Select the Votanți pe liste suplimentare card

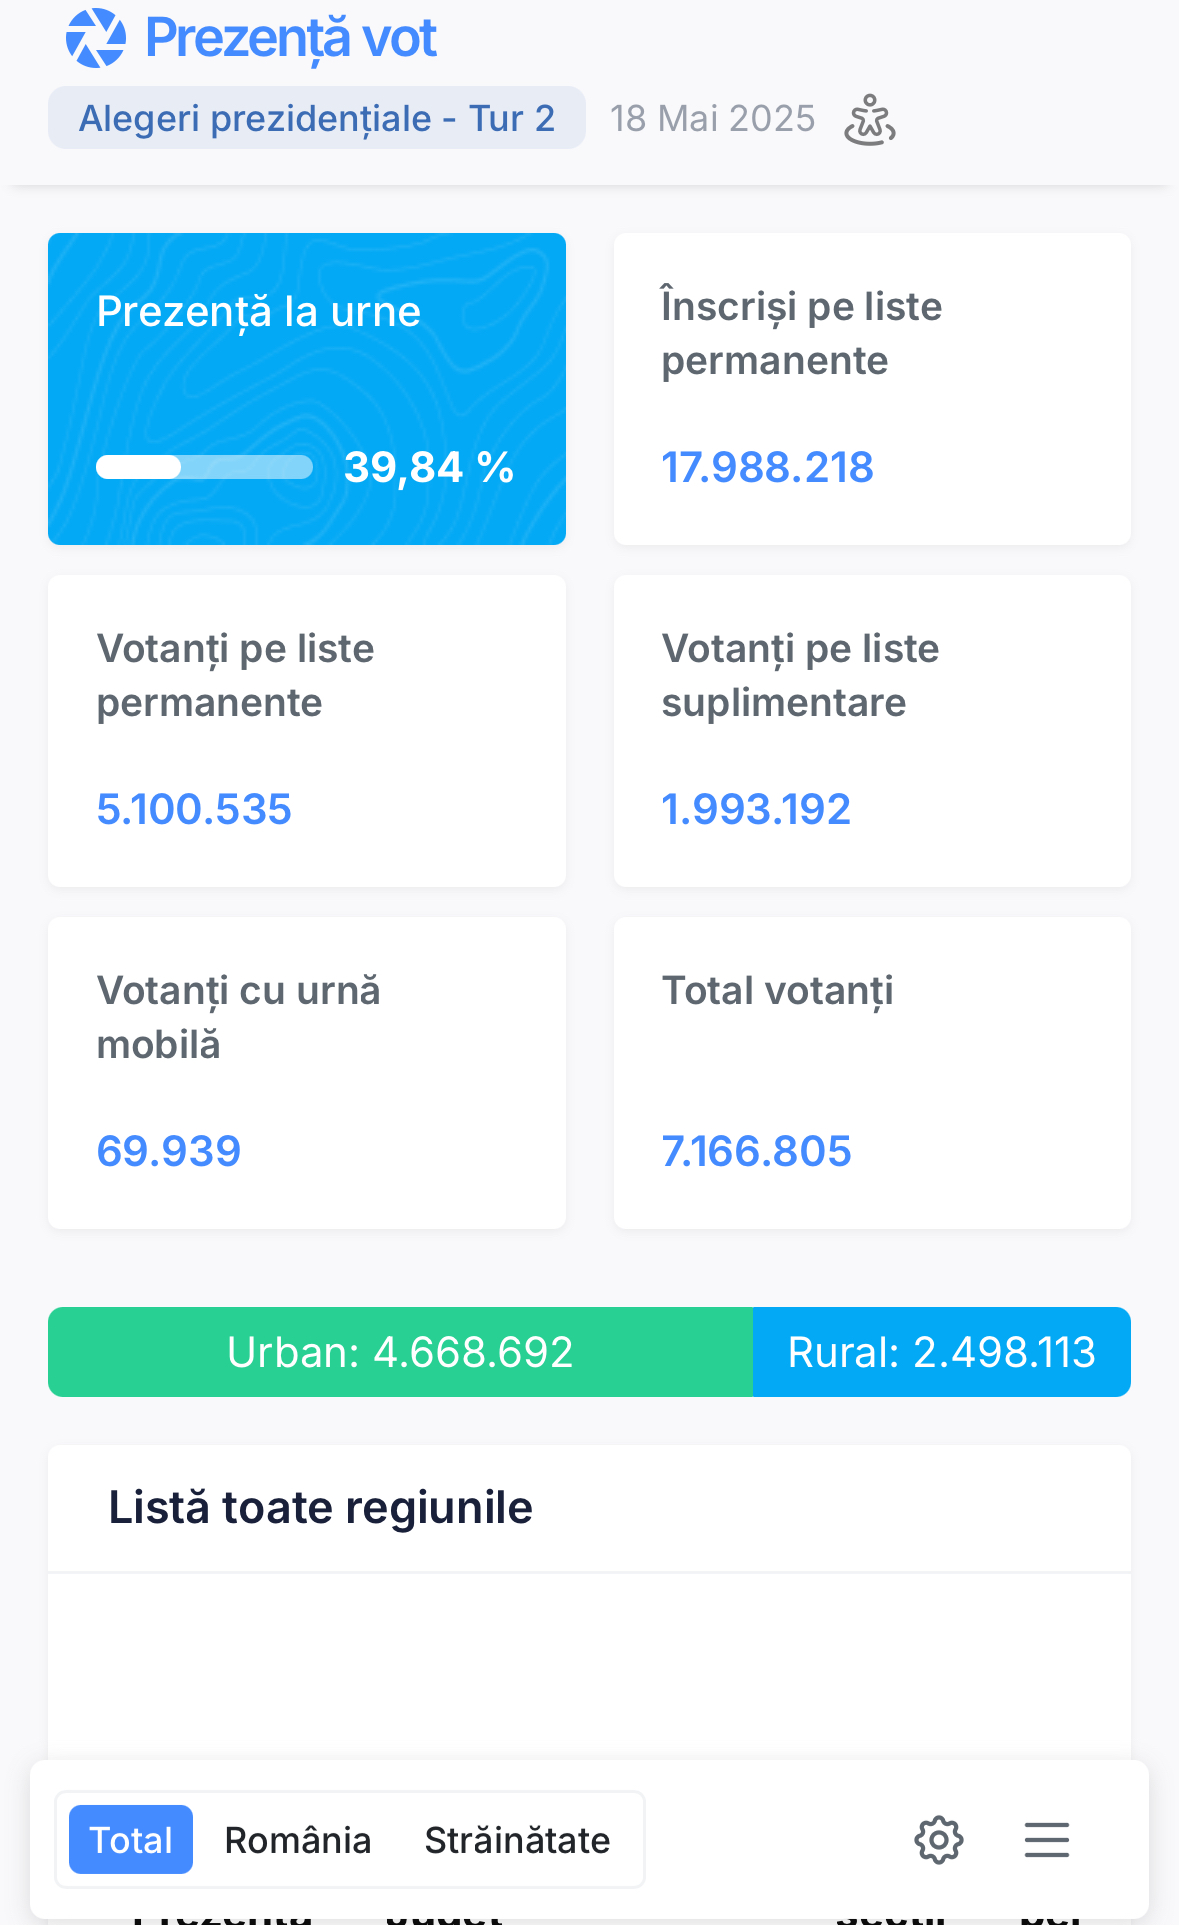click(x=872, y=731)
